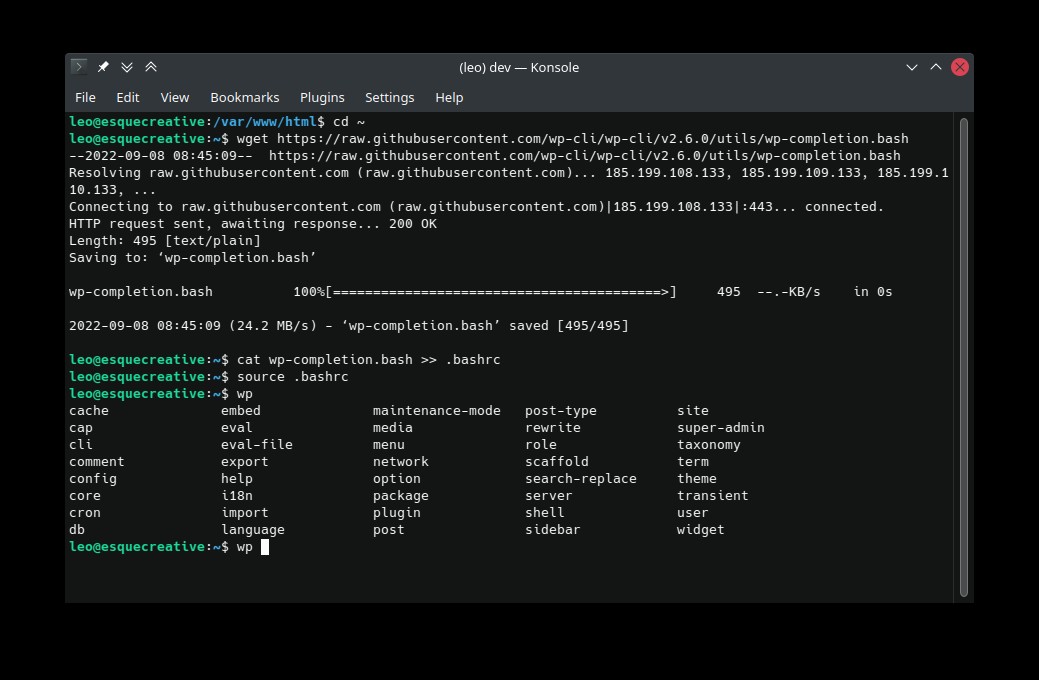Click the 'term' command text

(692, 462)
